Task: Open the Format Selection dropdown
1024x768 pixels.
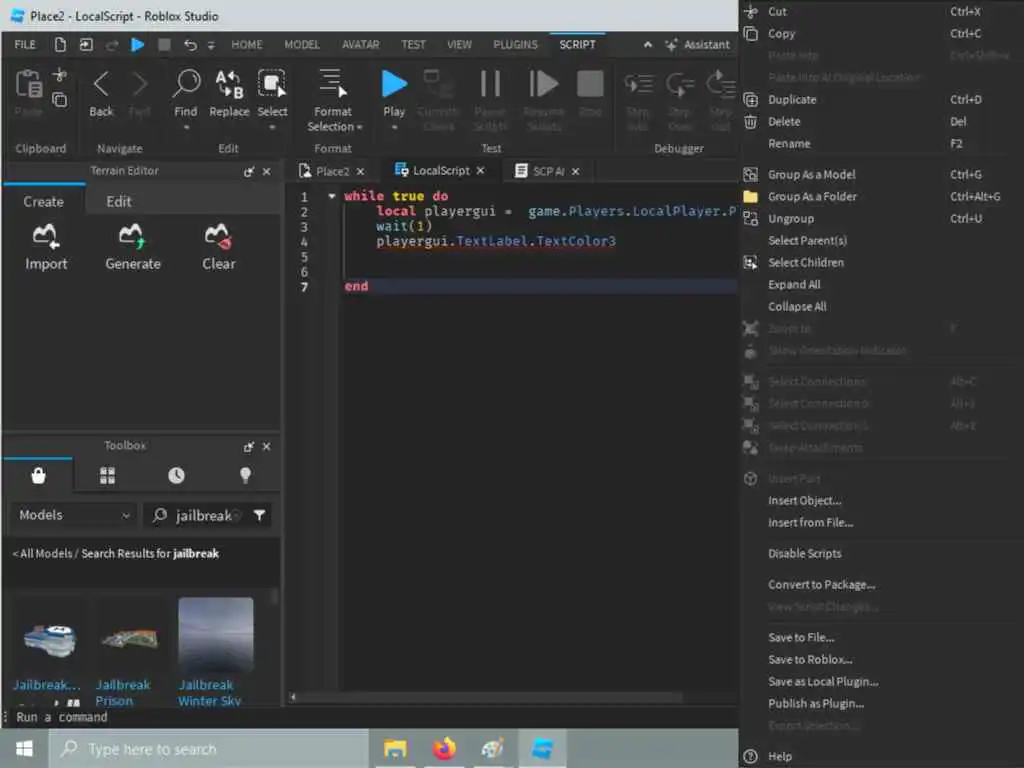Action: pos(334,127)
